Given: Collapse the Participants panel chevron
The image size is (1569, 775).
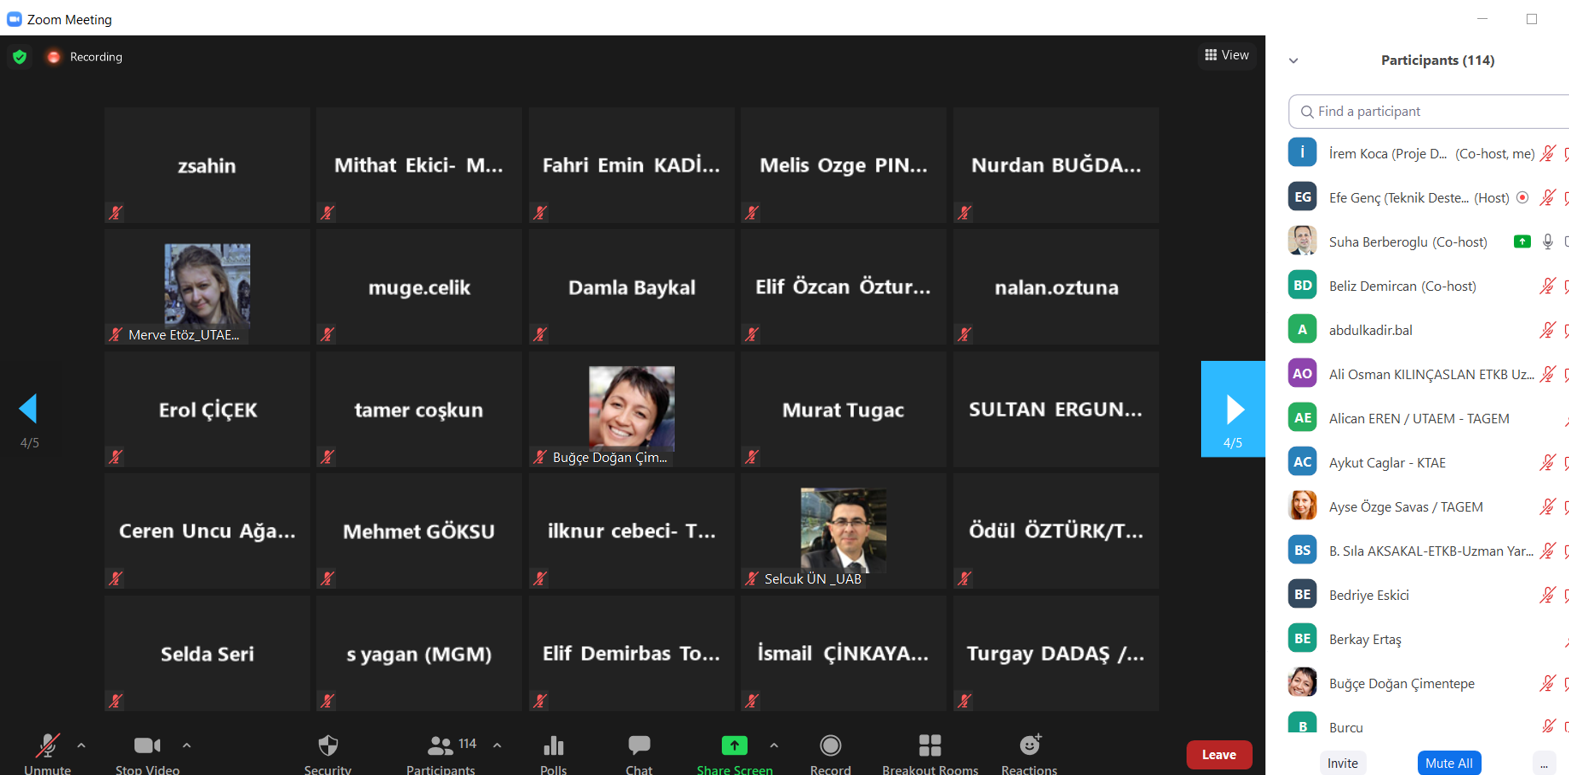Looking at the screenshot, I should coord(1294,61).
